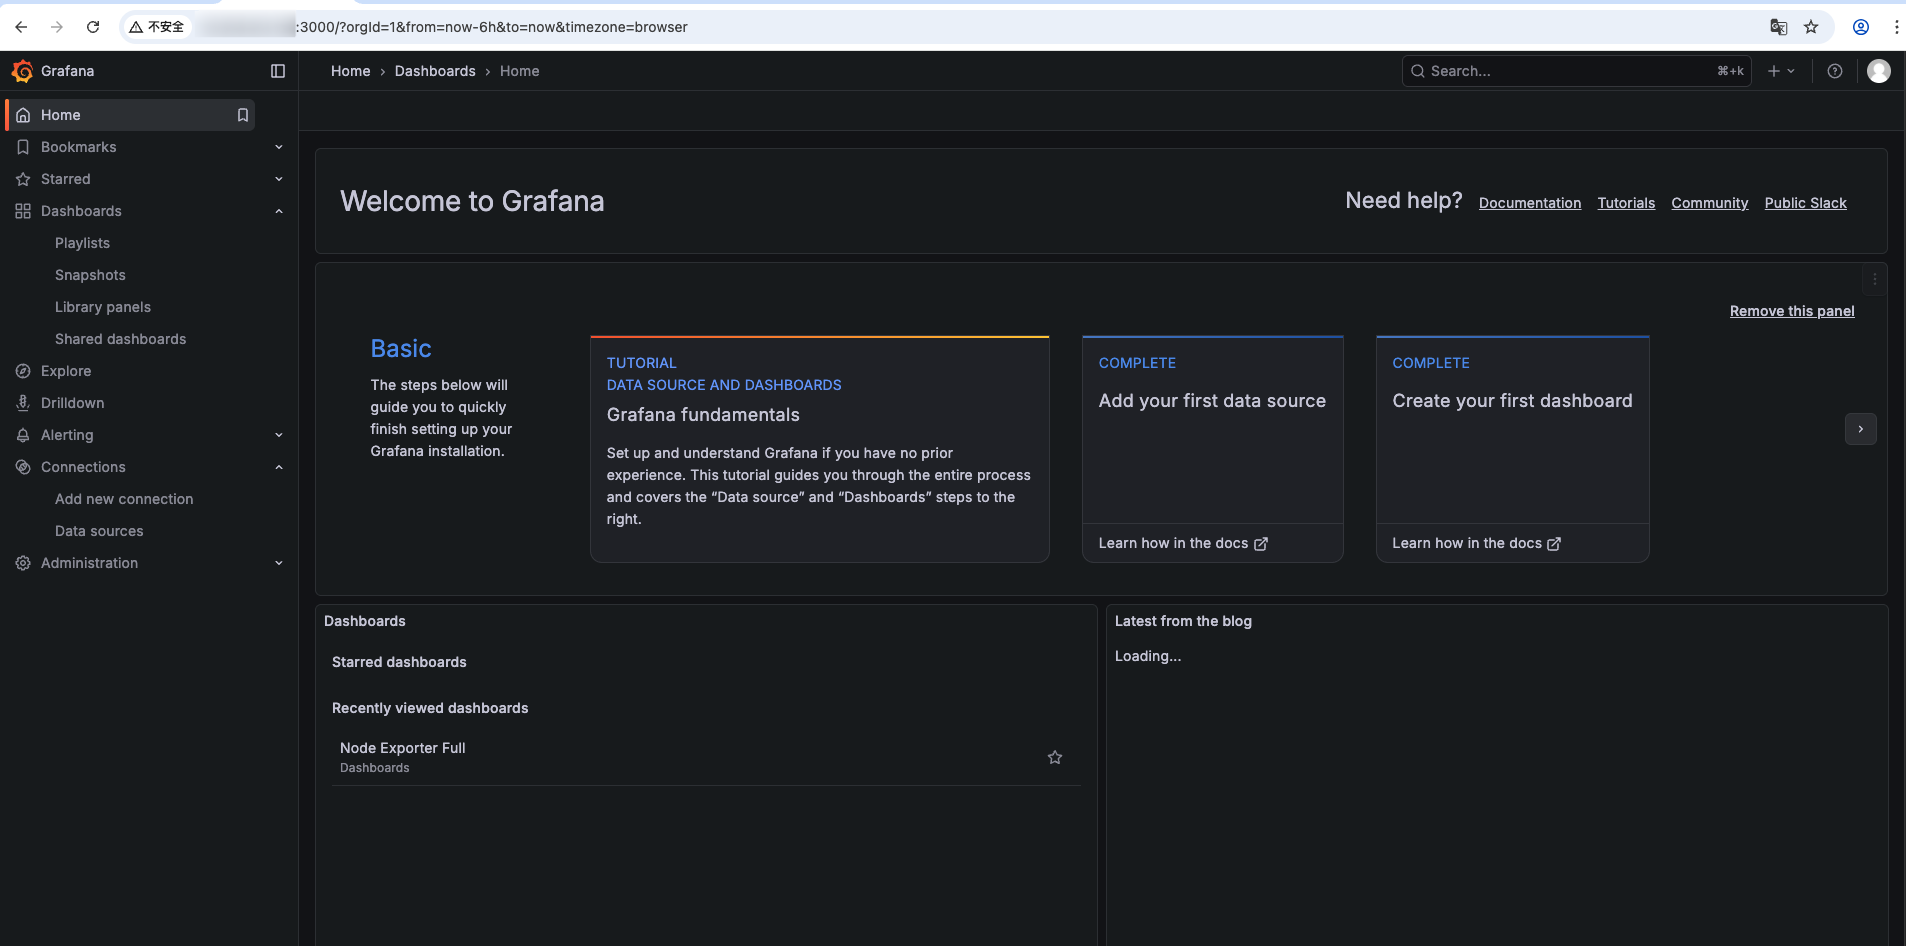Open the setup panel kebab menu

click(x=1875, y=279)
